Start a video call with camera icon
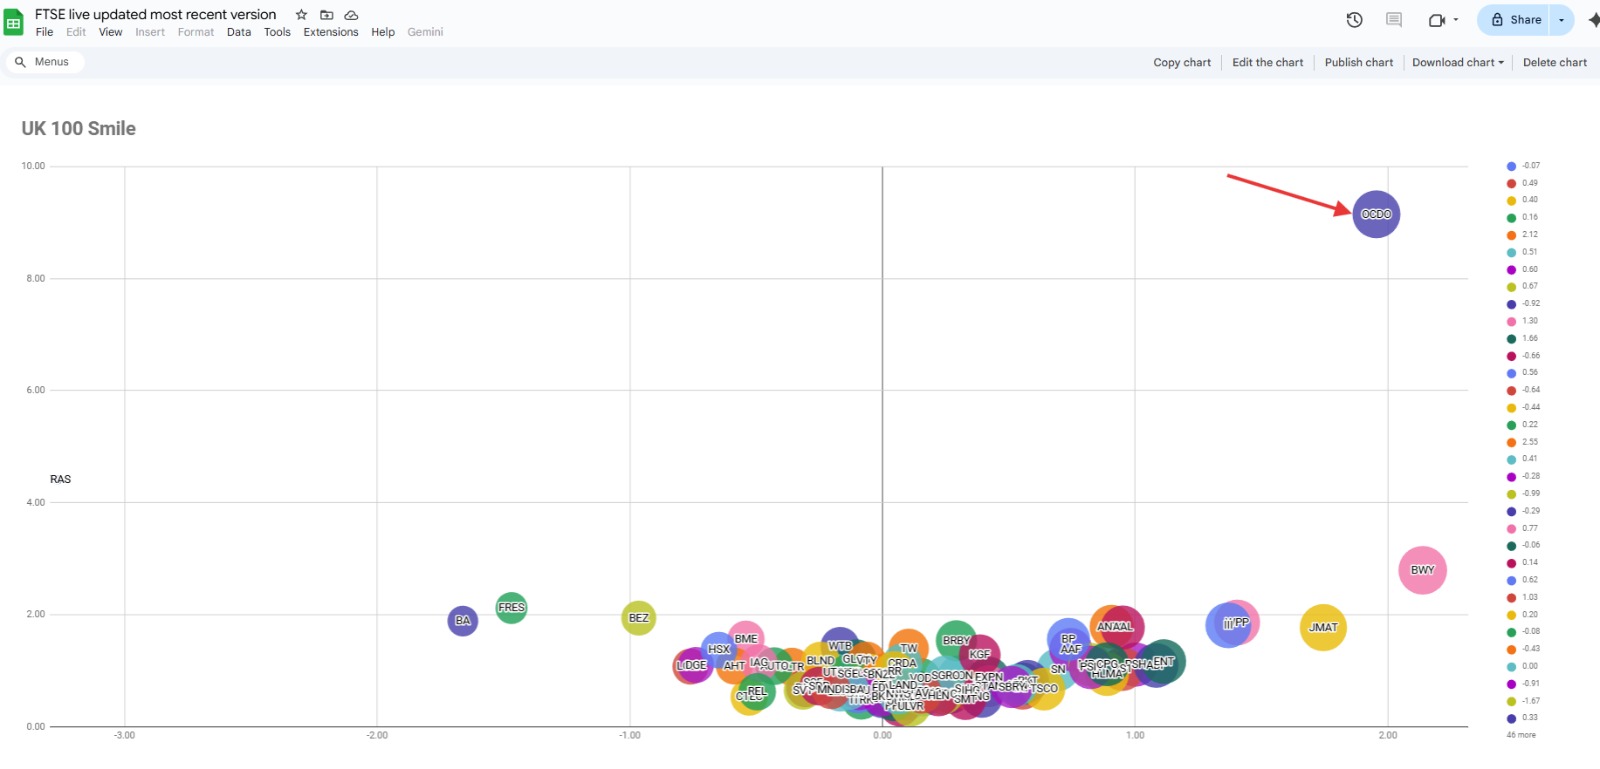The height and width of the screenshot is (769, 1600). [1436, 20]
